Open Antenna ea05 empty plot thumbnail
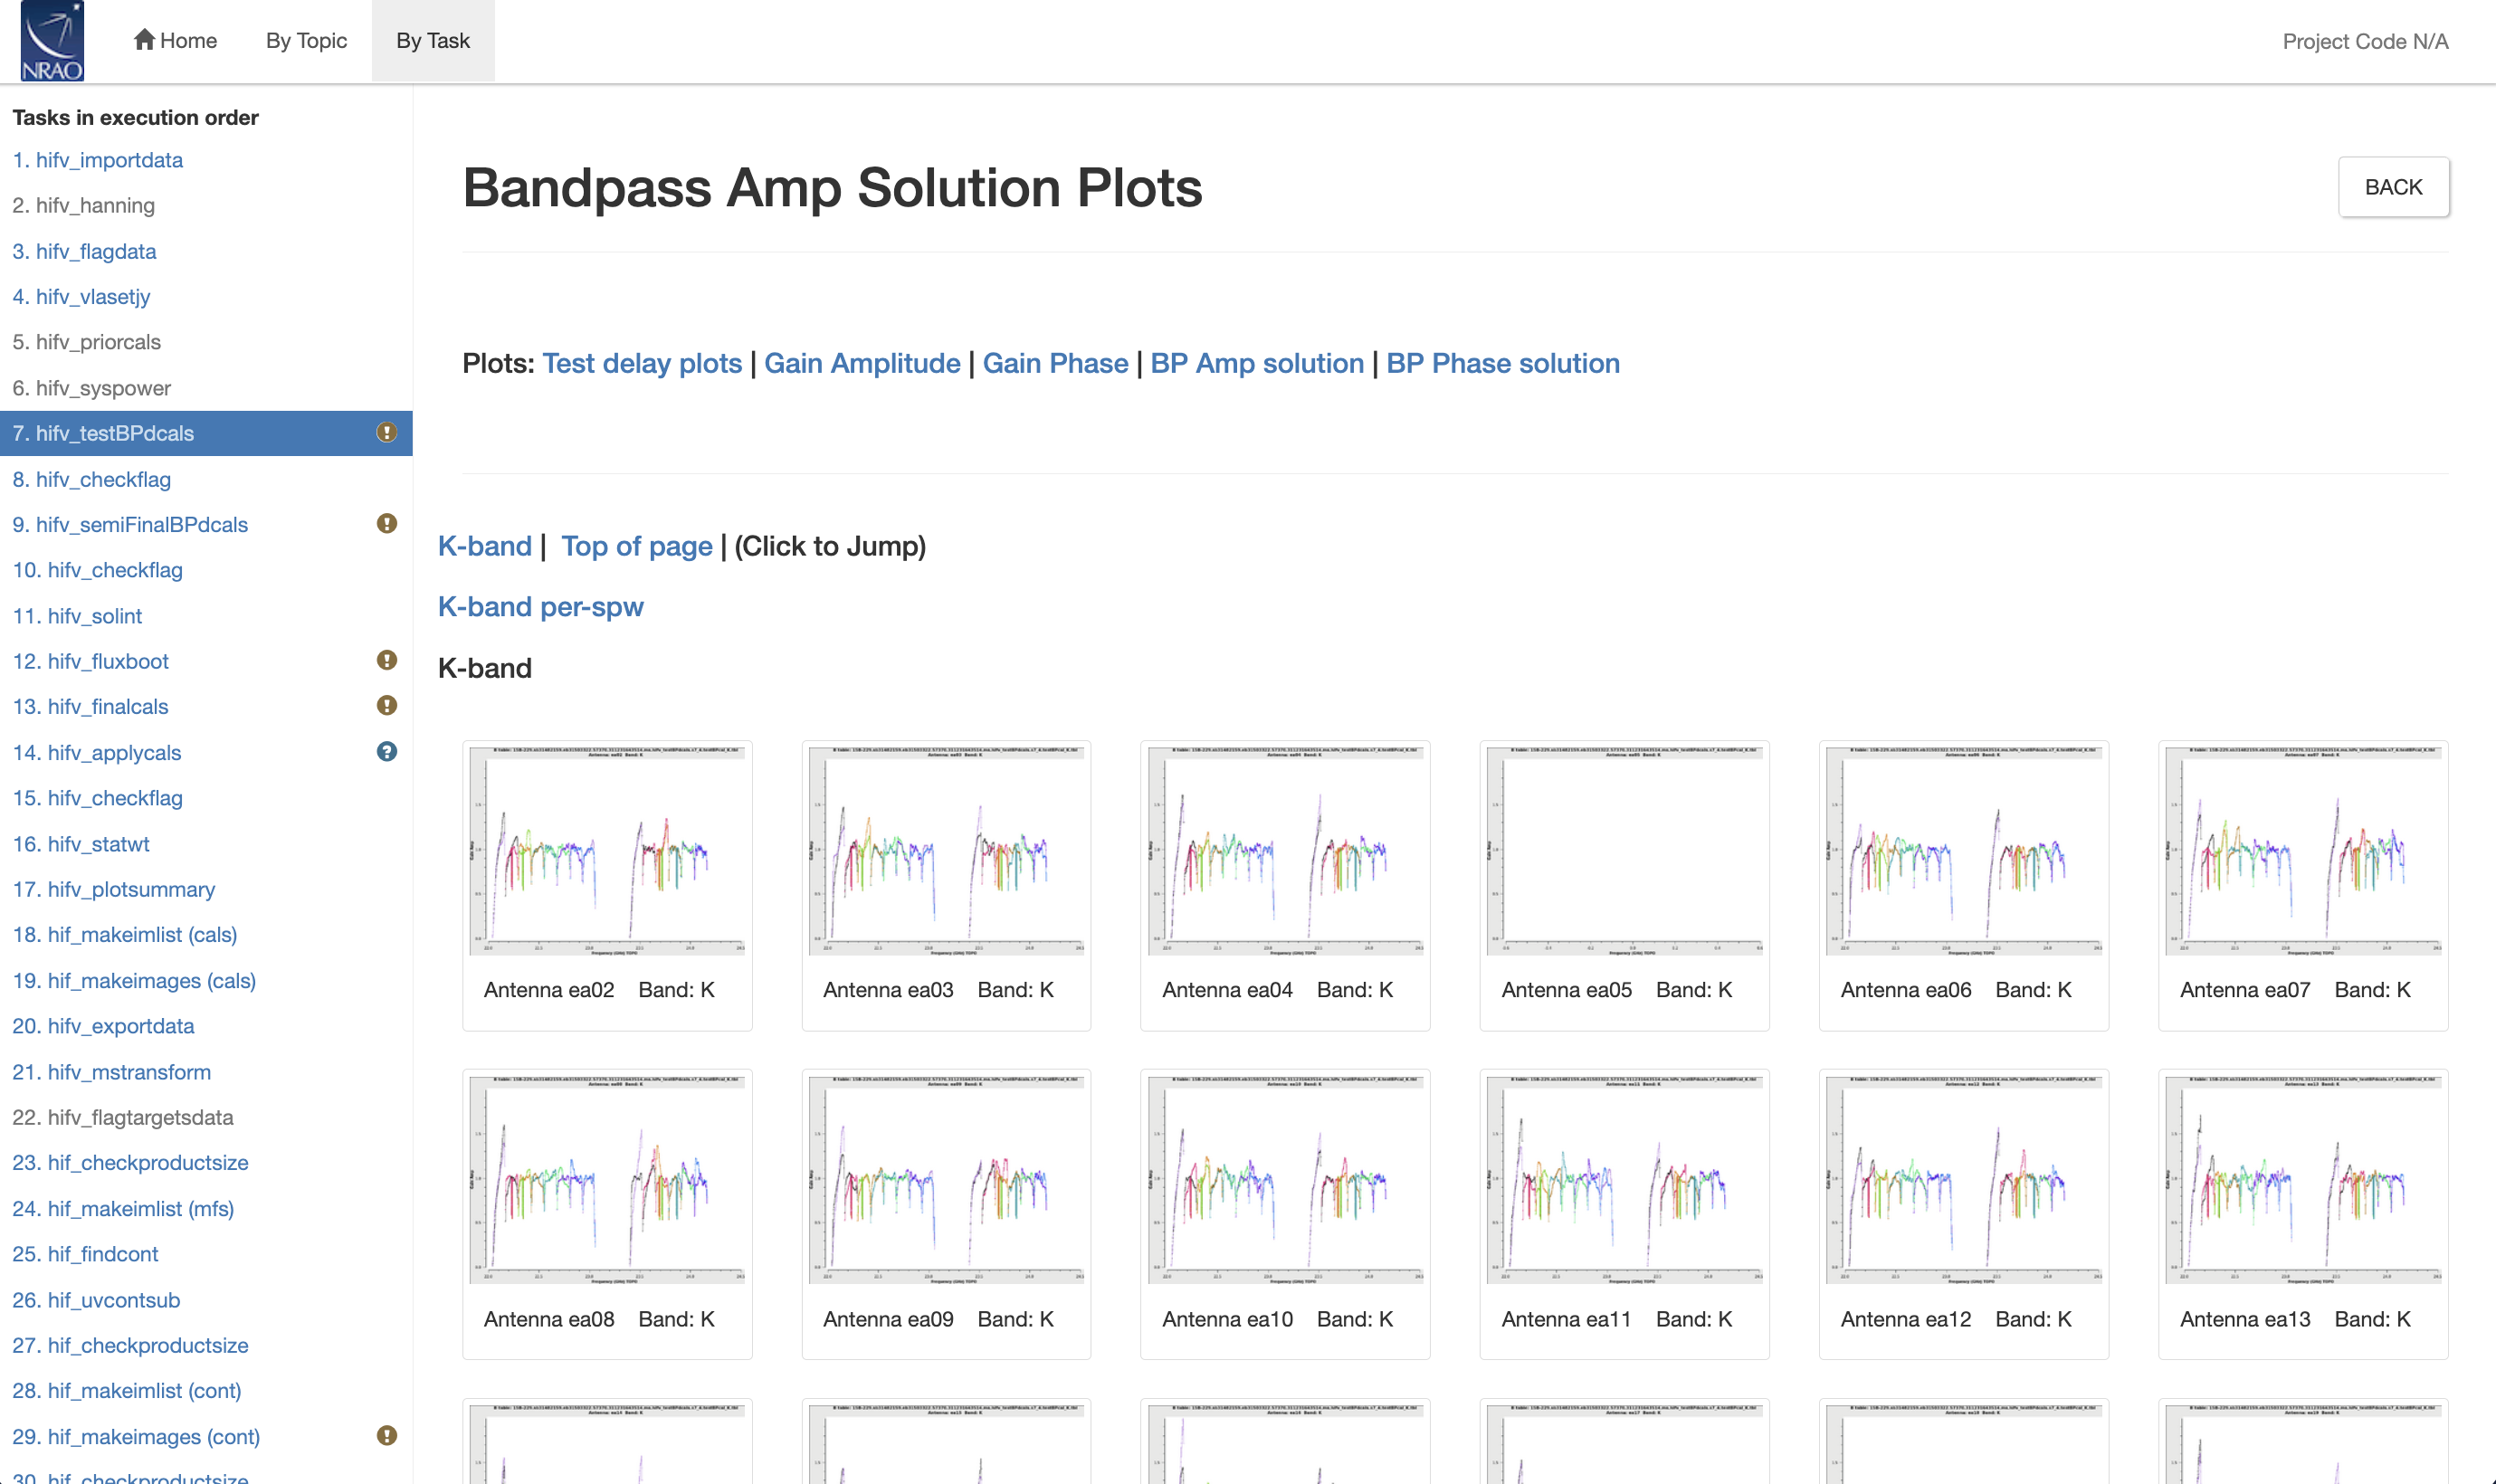The width and height of the screenshot is (2496, 1484). click(1624, 851)
